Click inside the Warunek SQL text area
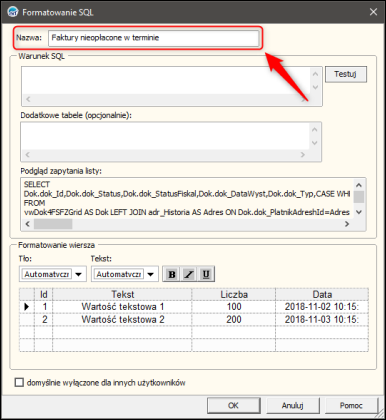The image size is (386, 420). pyautogui.click(x=166, y=81)
